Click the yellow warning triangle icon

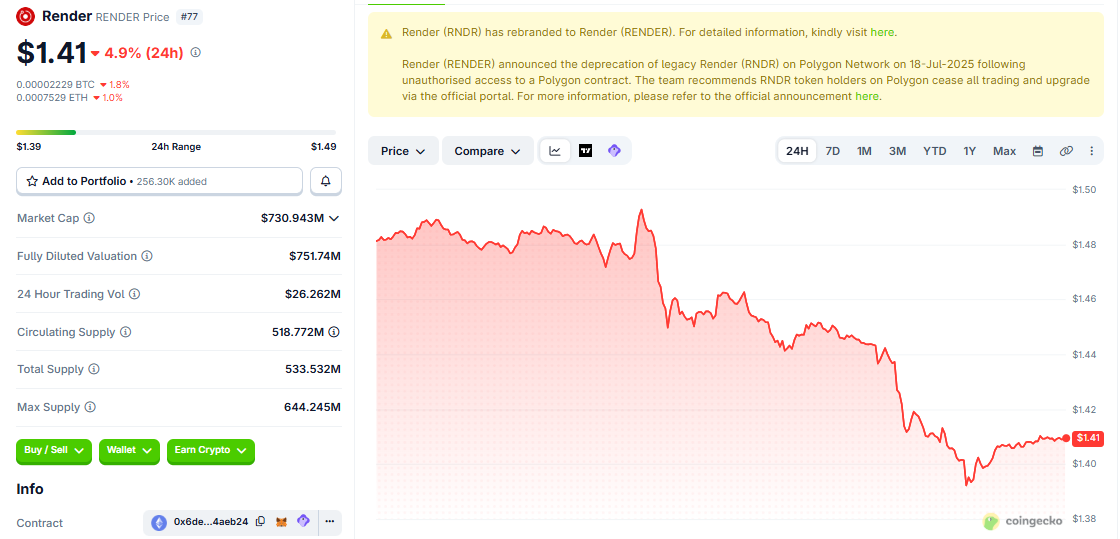click(x=386, y=34)
